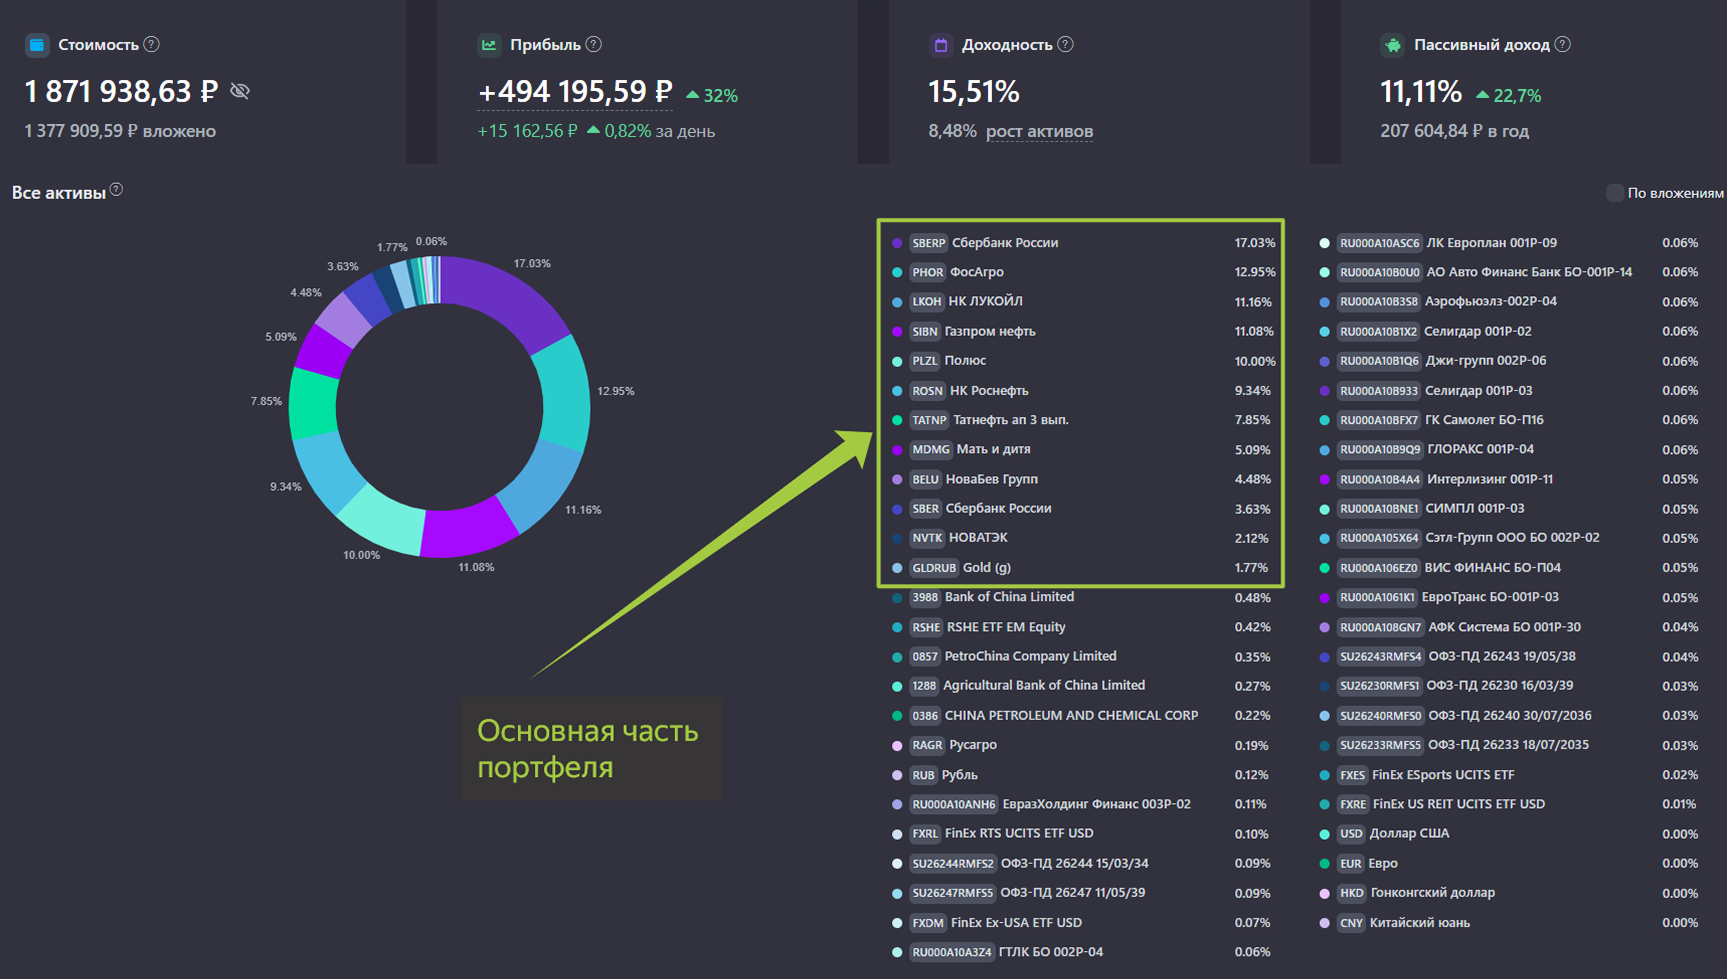Click the LKOH ticker badge

926,301
